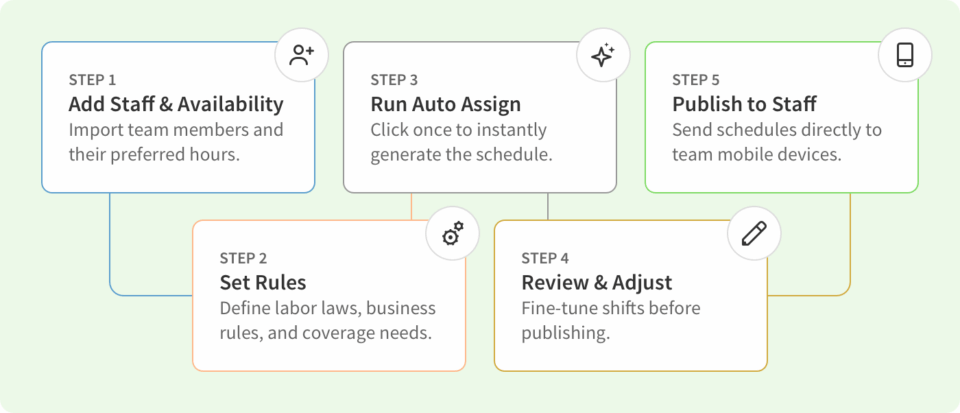This screenshot has height=413, width=960.
Task: Click the 'Import team members' description text
Action: pyautogui.click(x=176, y=143)
